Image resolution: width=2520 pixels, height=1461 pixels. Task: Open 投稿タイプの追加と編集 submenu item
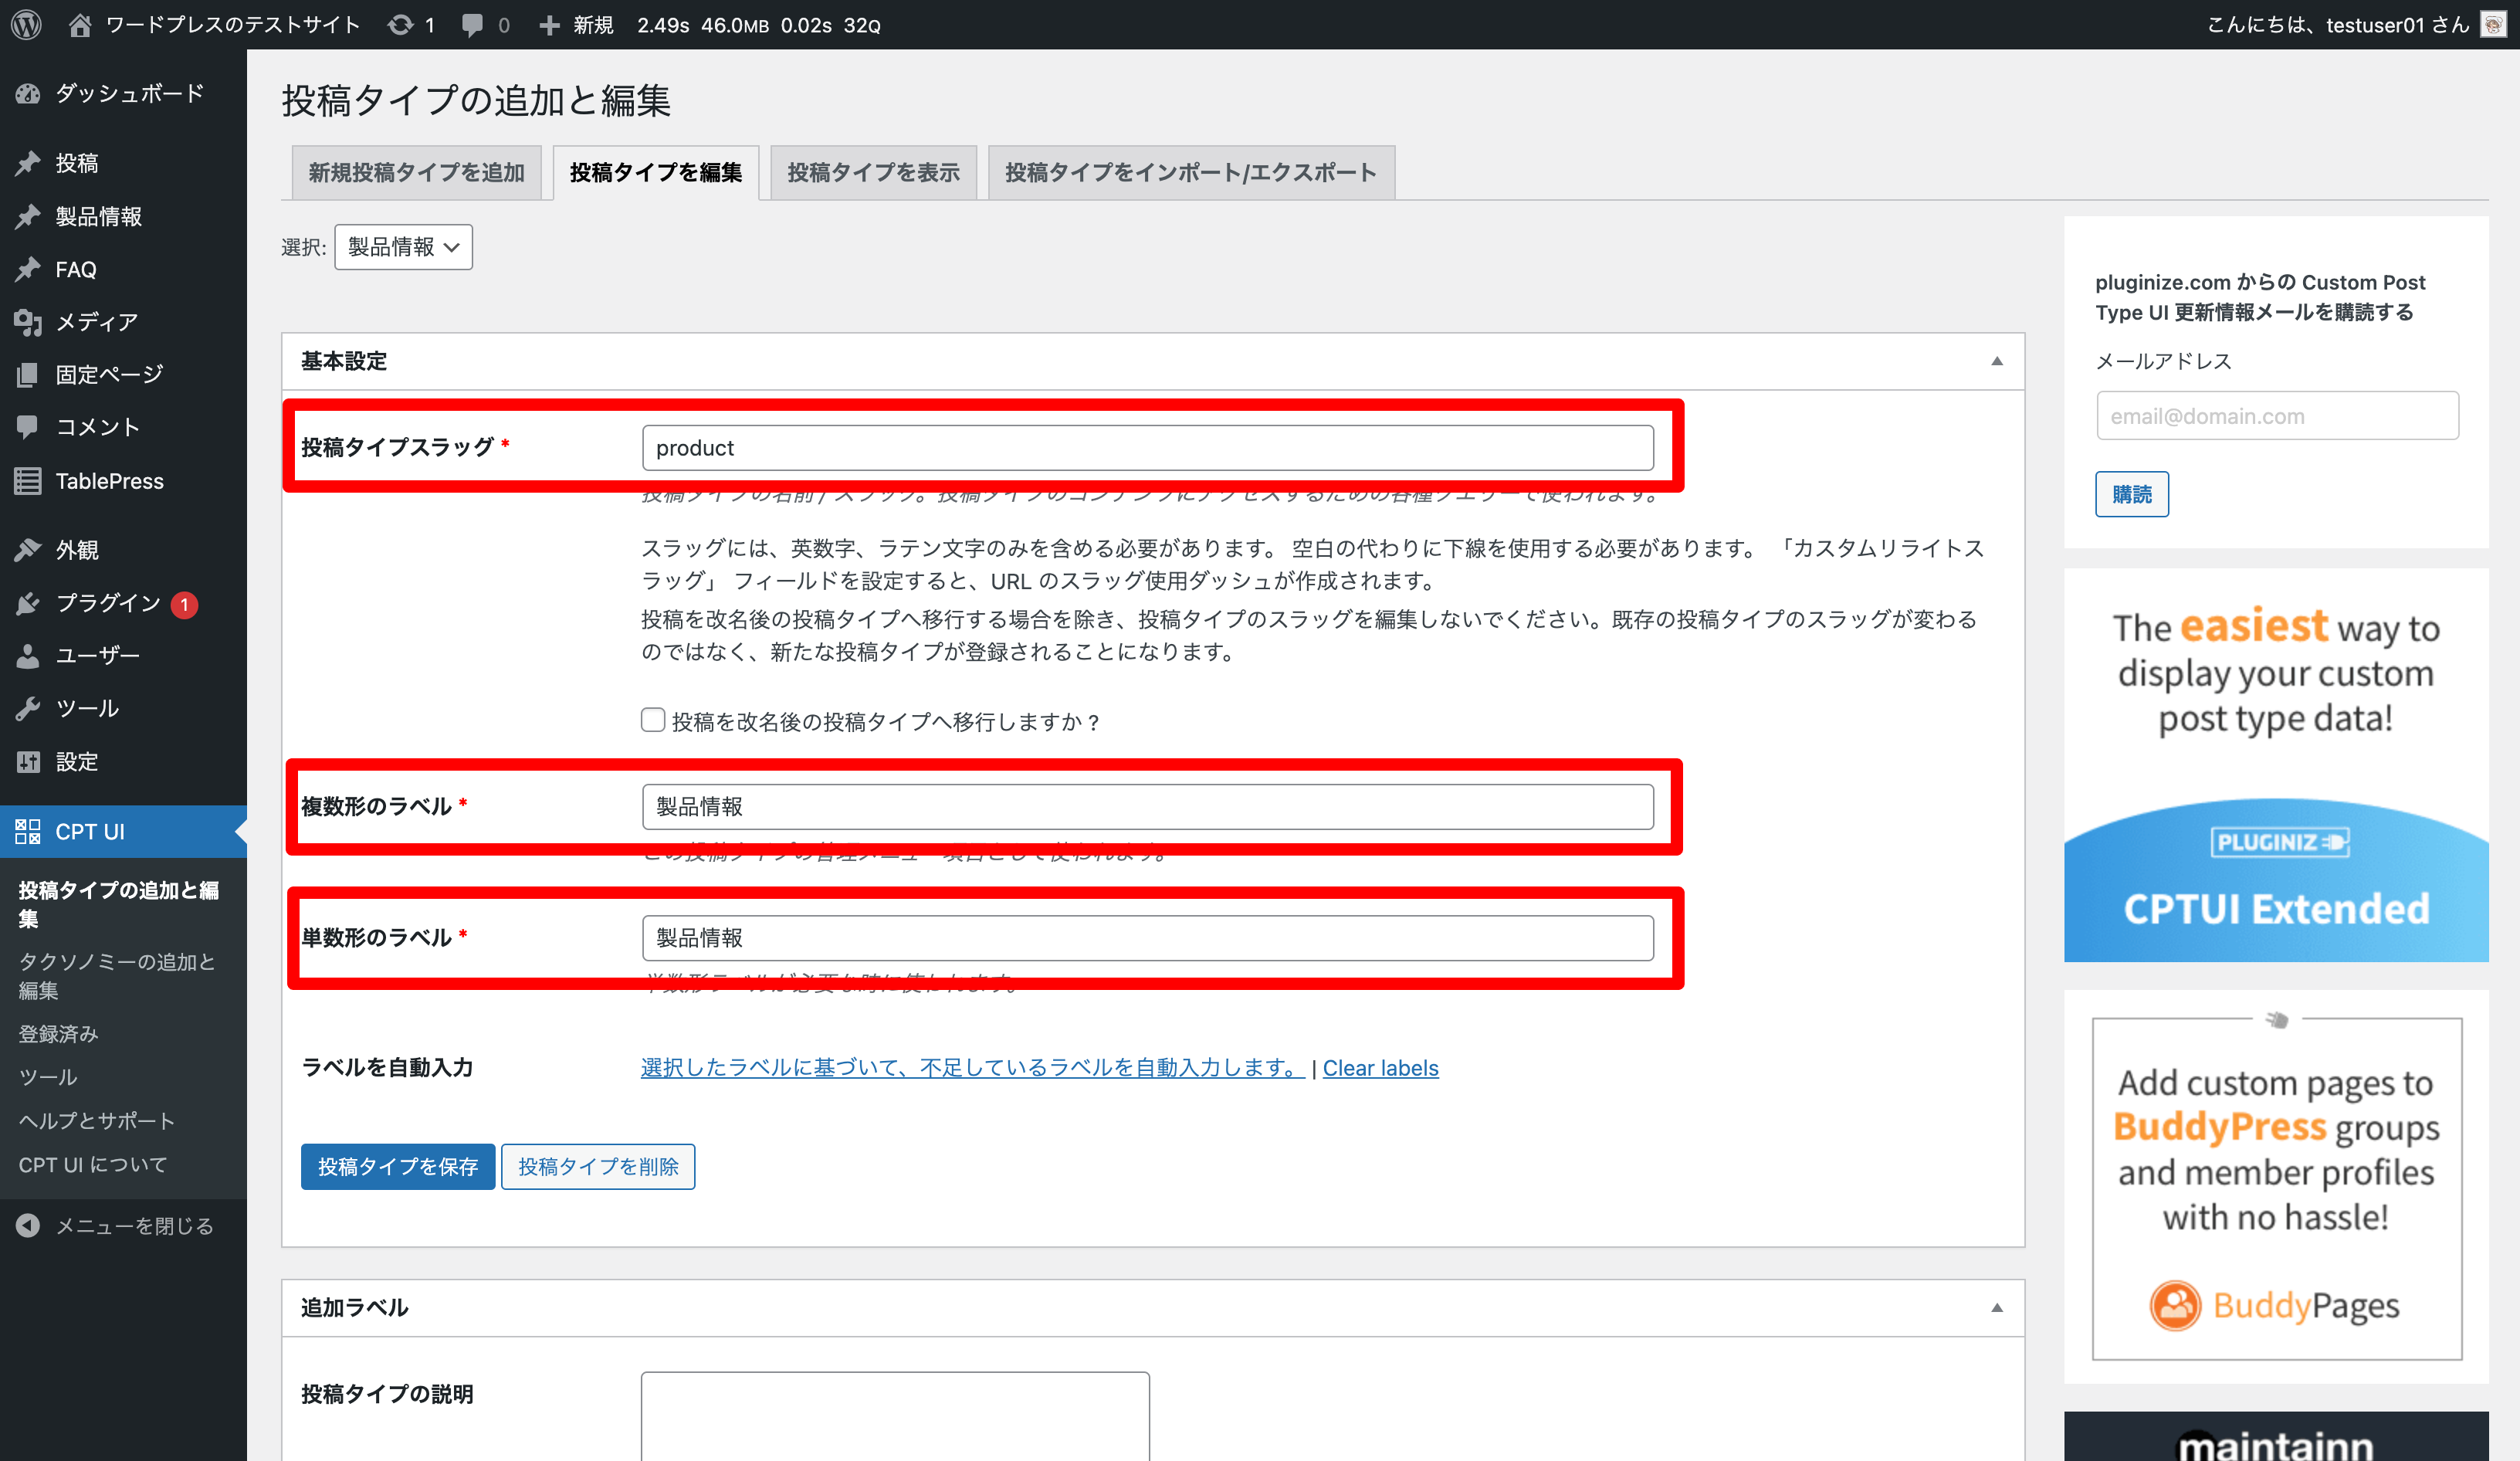point(118,904)
